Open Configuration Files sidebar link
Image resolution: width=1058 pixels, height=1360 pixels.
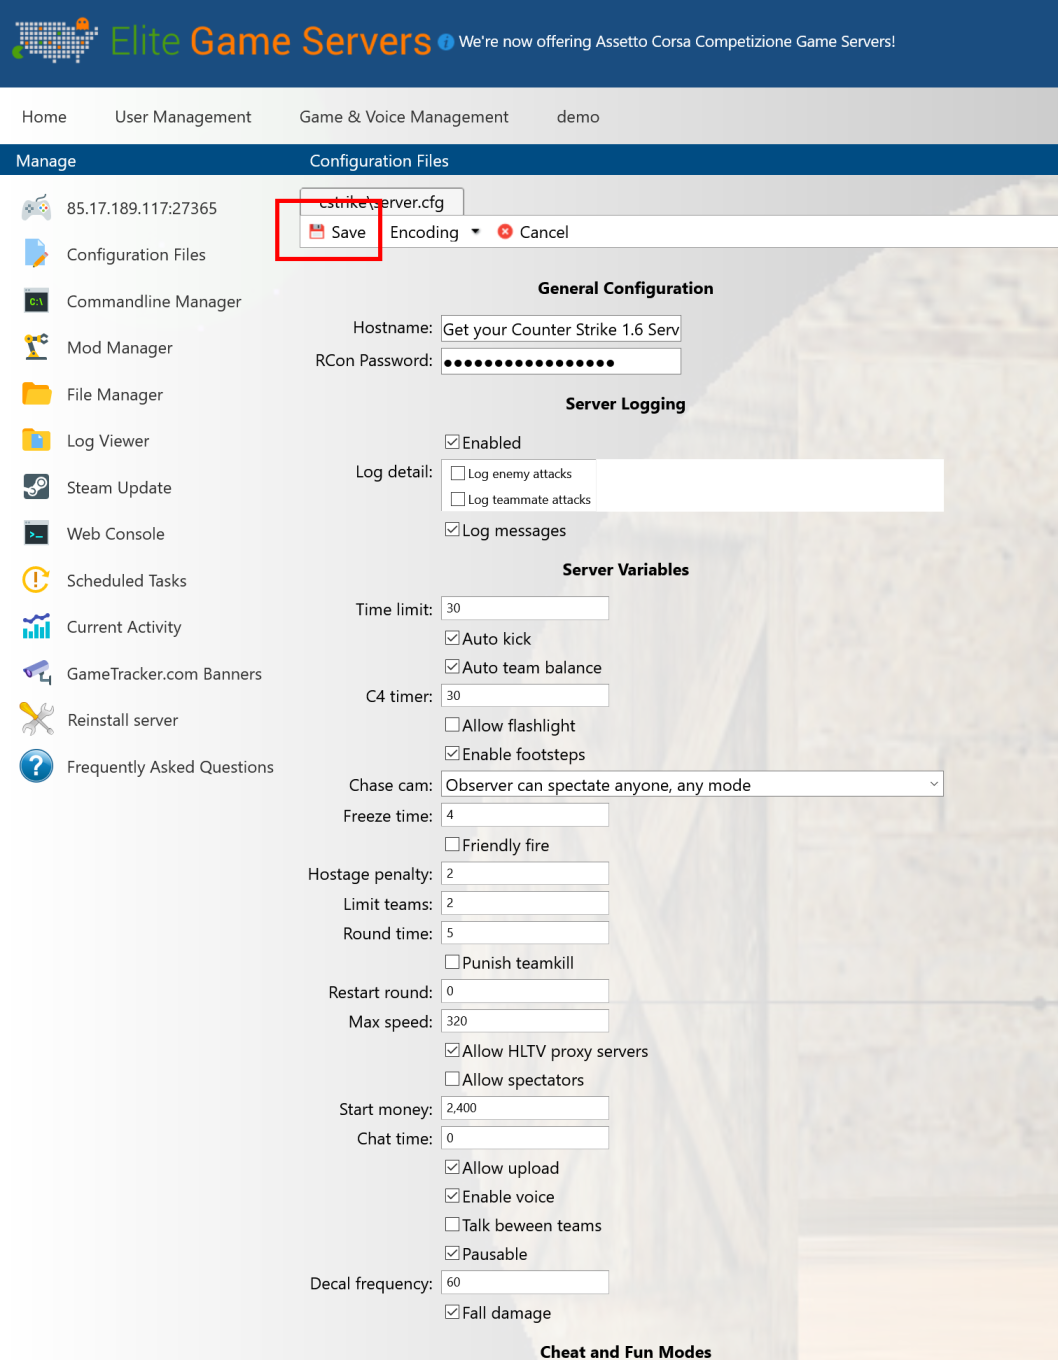tap(136, 255)
